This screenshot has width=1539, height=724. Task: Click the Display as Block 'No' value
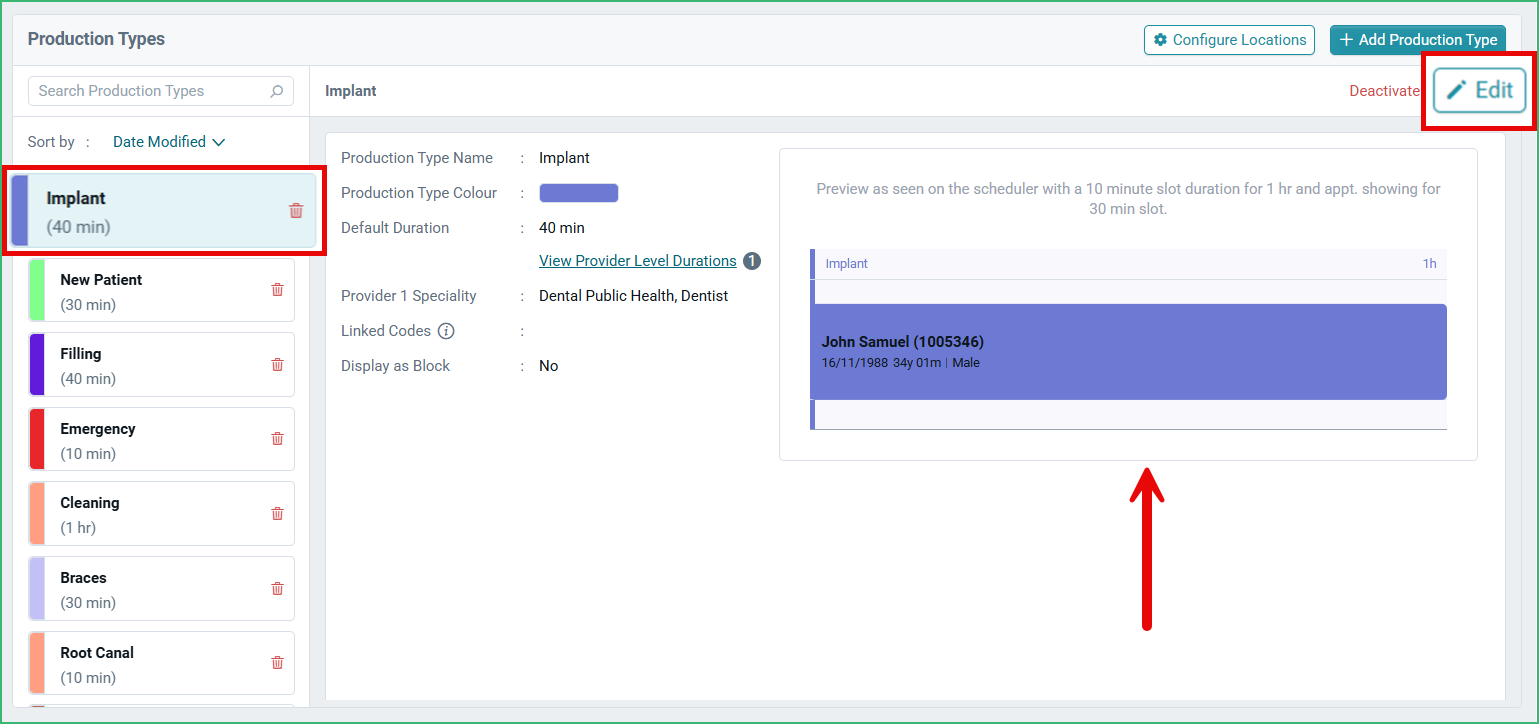pyautogui.click(x=549, y=366)
